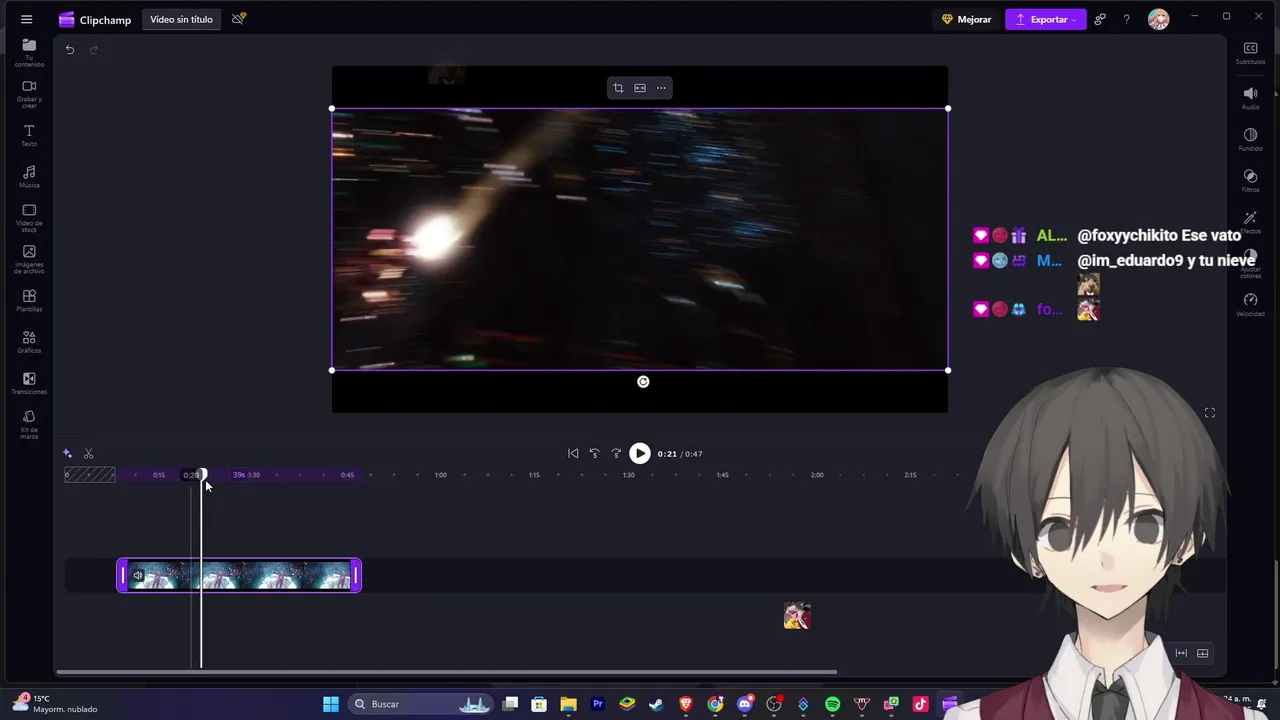Open the help question mark

coord(1126,19)
